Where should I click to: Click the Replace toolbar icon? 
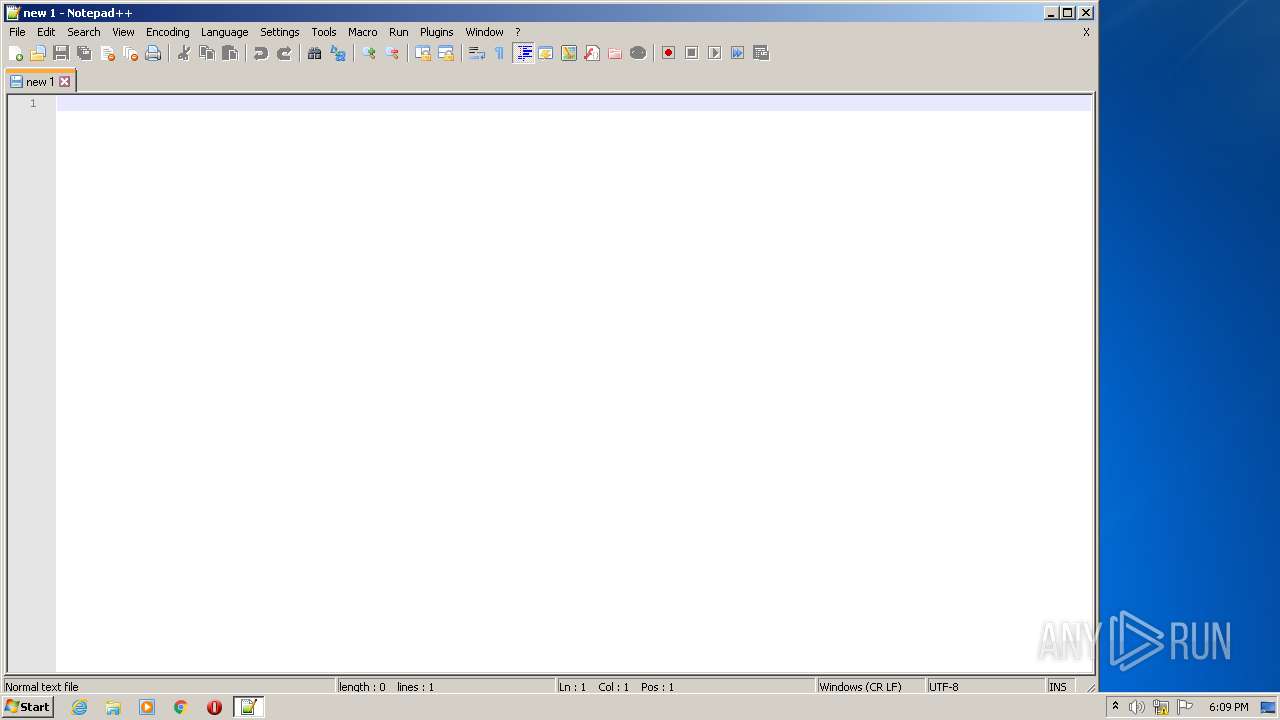point(338,53)
